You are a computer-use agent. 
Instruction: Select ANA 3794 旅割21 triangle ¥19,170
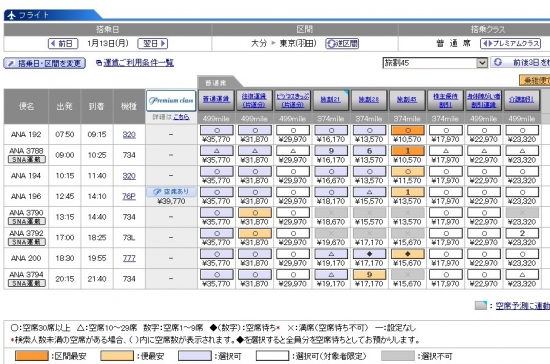331,275
